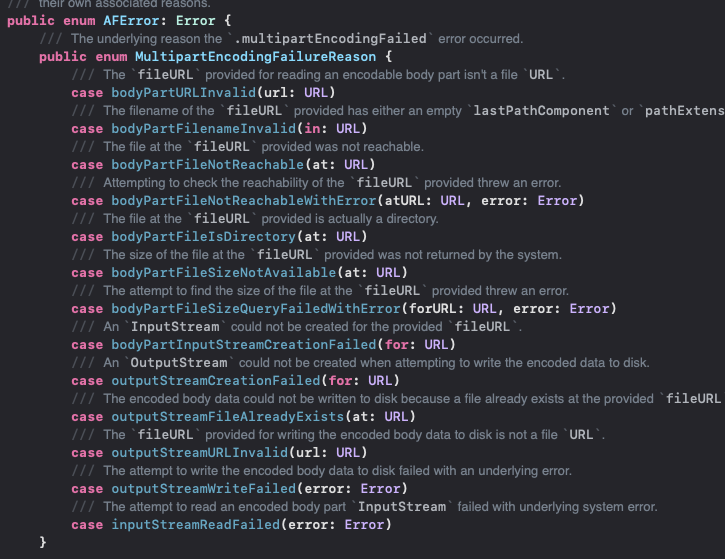
Task: Click bodyPartFileIsDirectory case identifier
Action: coord(203,237)
